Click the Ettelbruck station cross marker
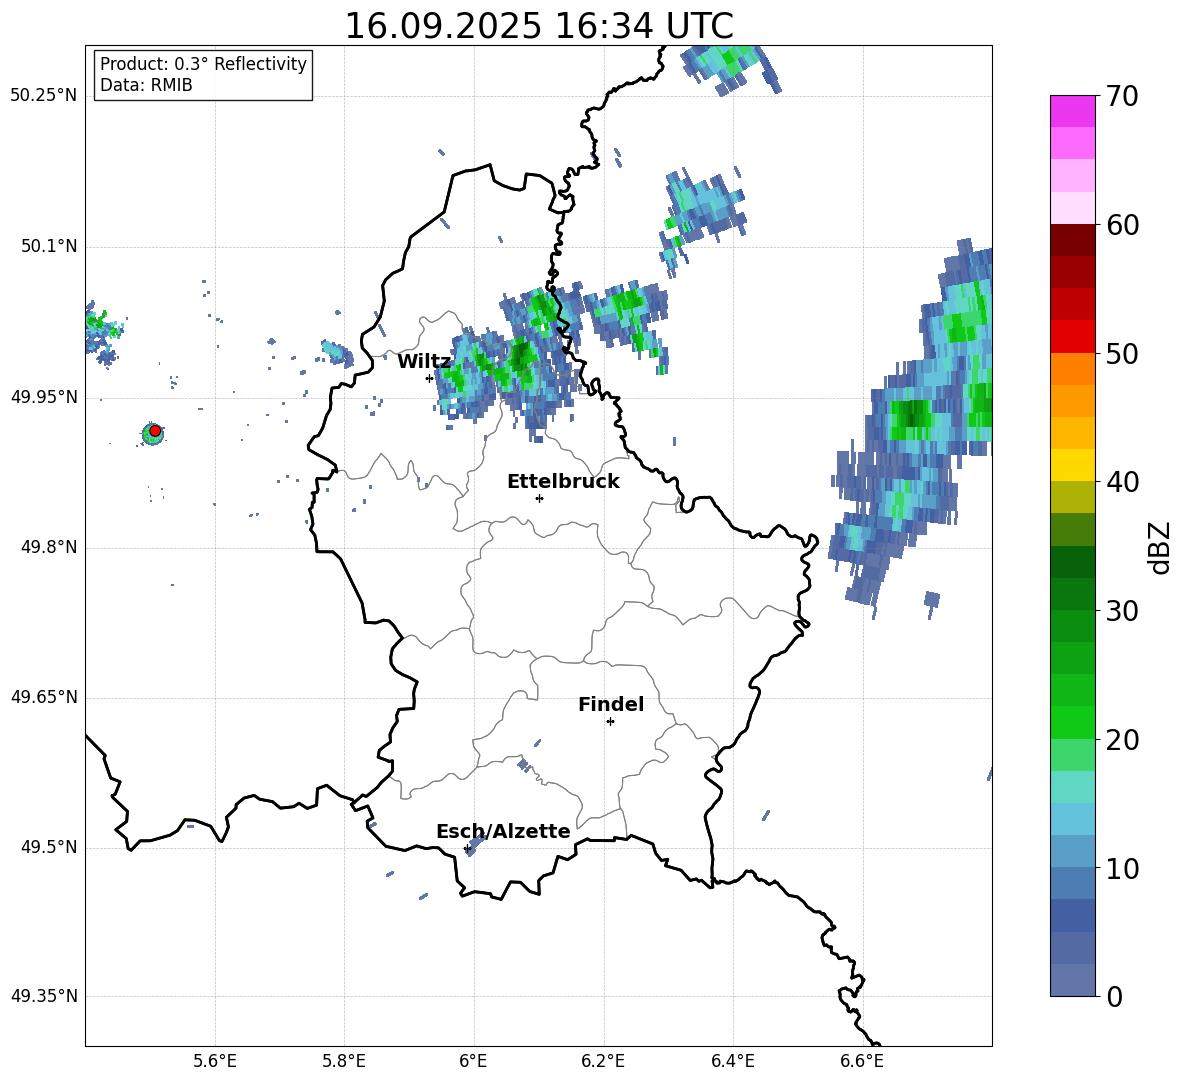 539,498
